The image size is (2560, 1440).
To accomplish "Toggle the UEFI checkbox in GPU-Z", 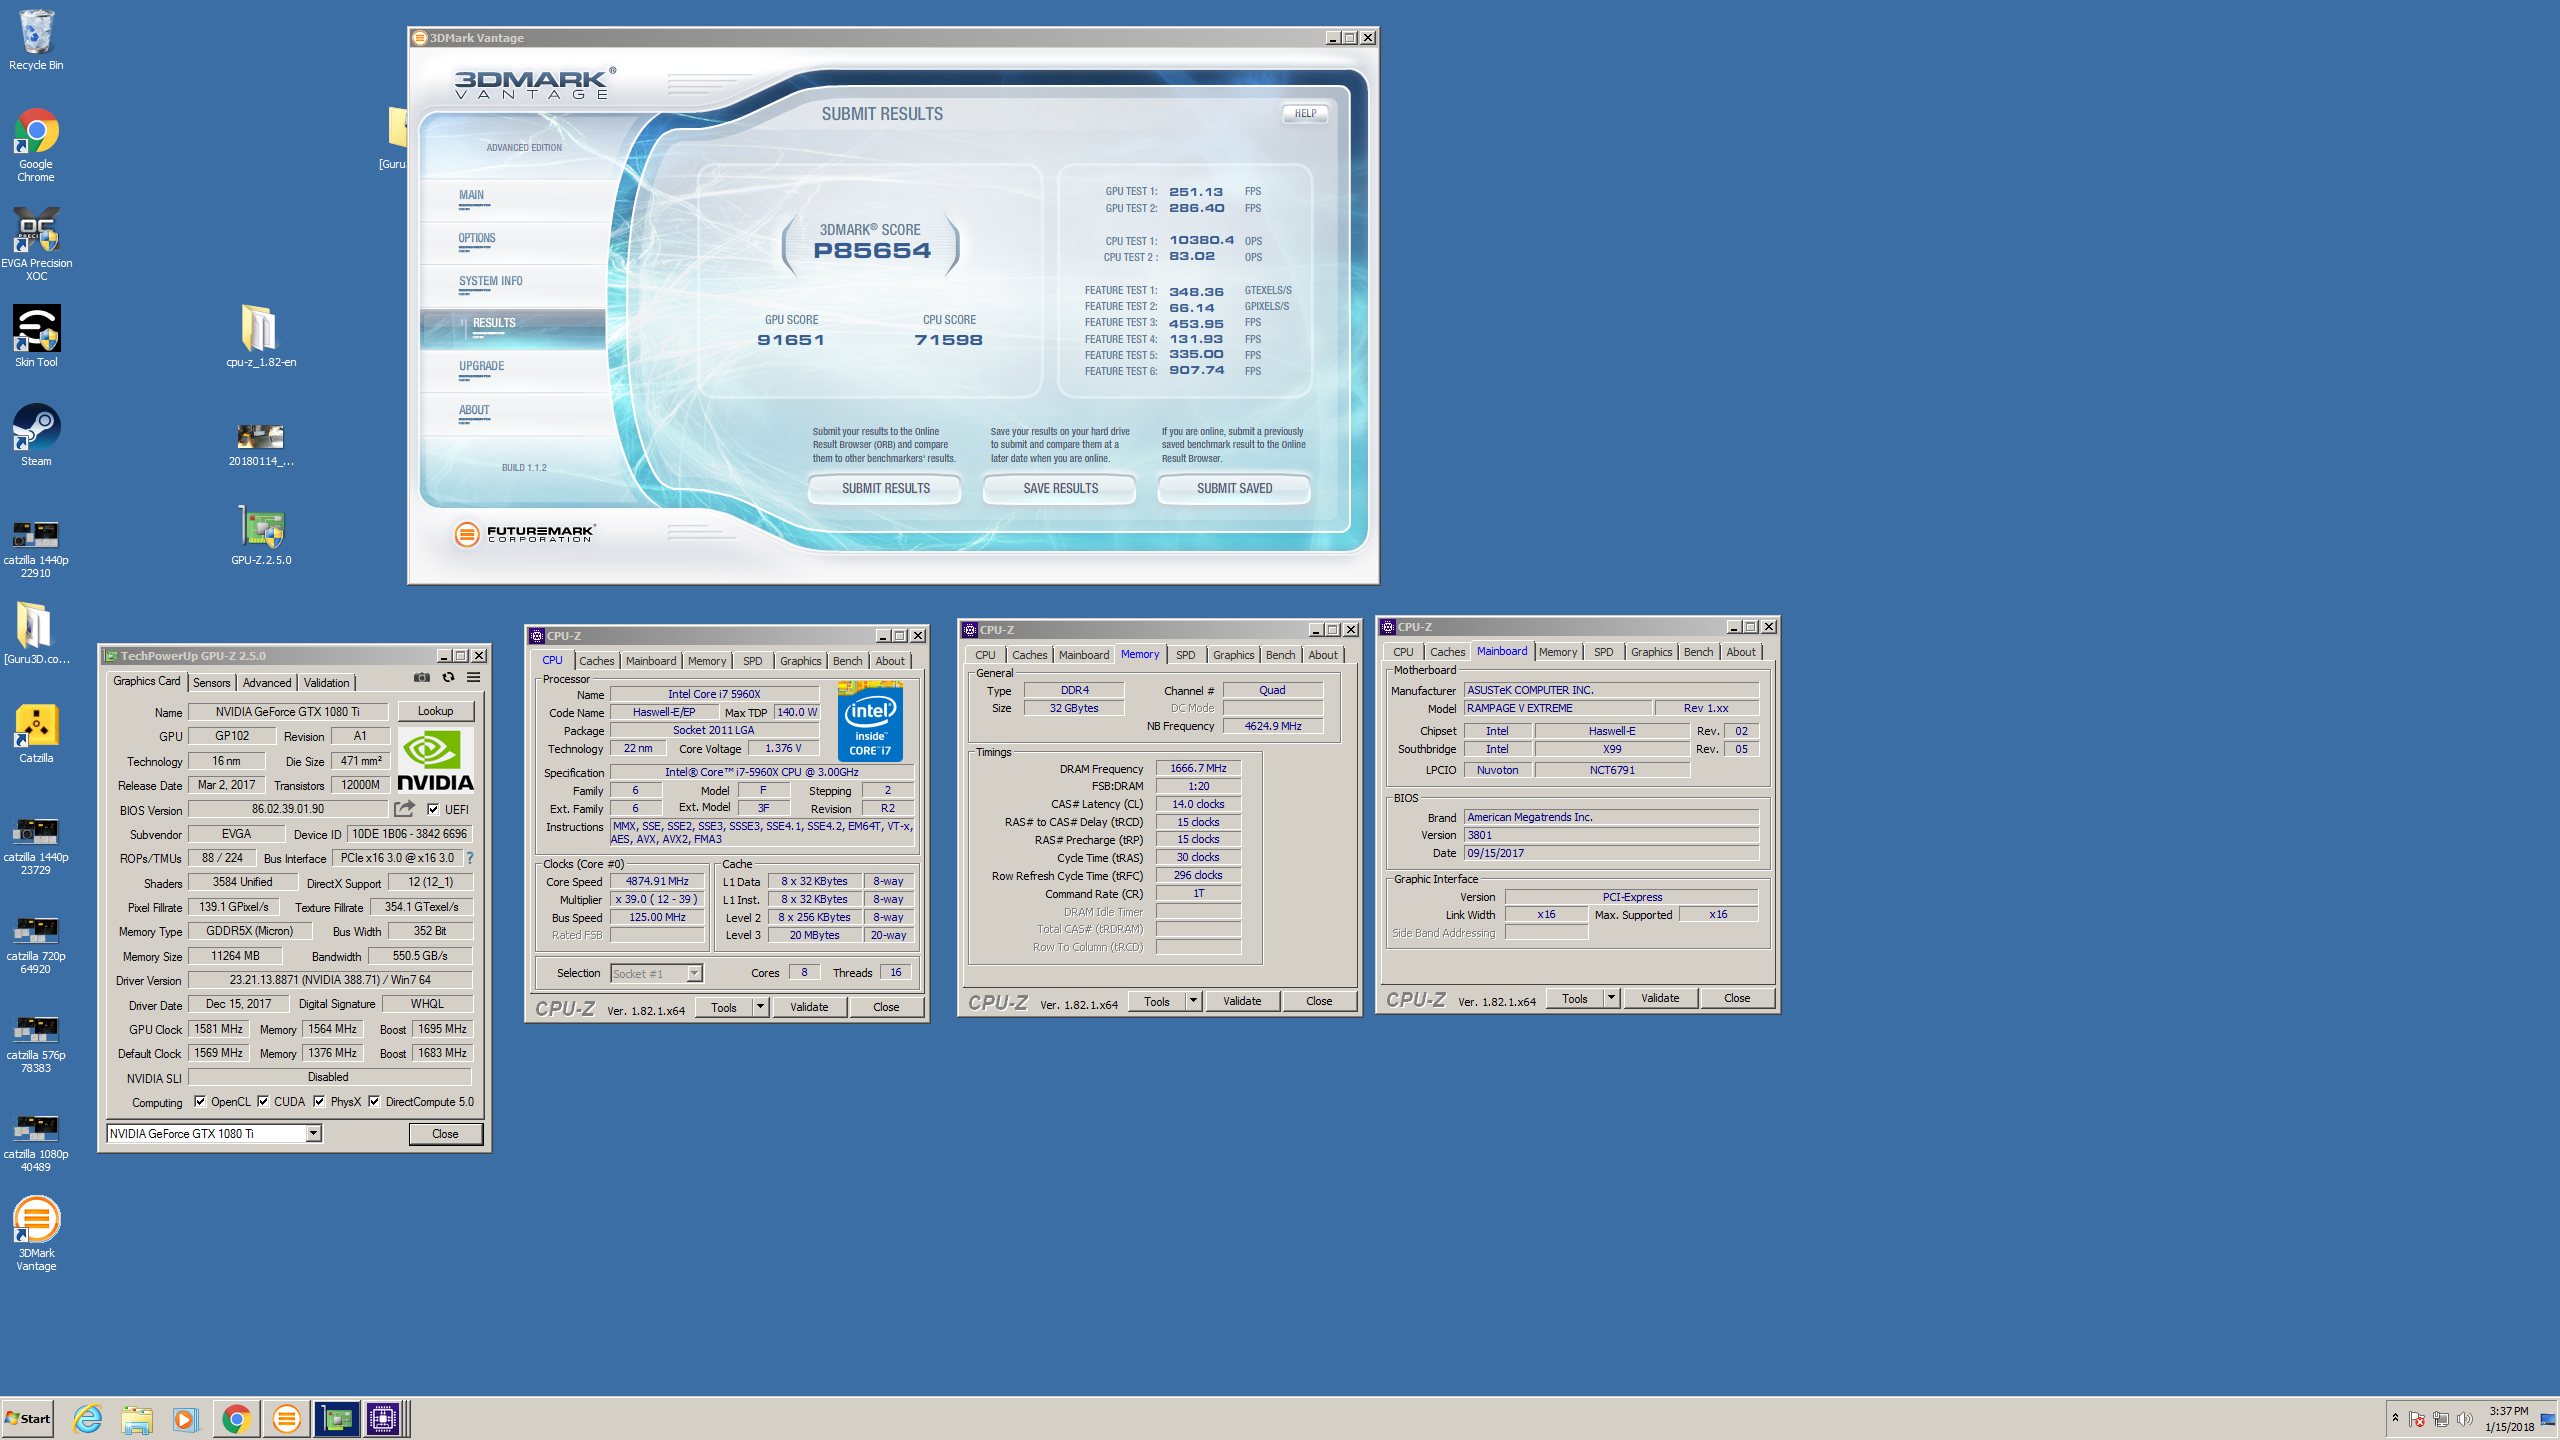I will pyautogui.click(x=433, y=809).
